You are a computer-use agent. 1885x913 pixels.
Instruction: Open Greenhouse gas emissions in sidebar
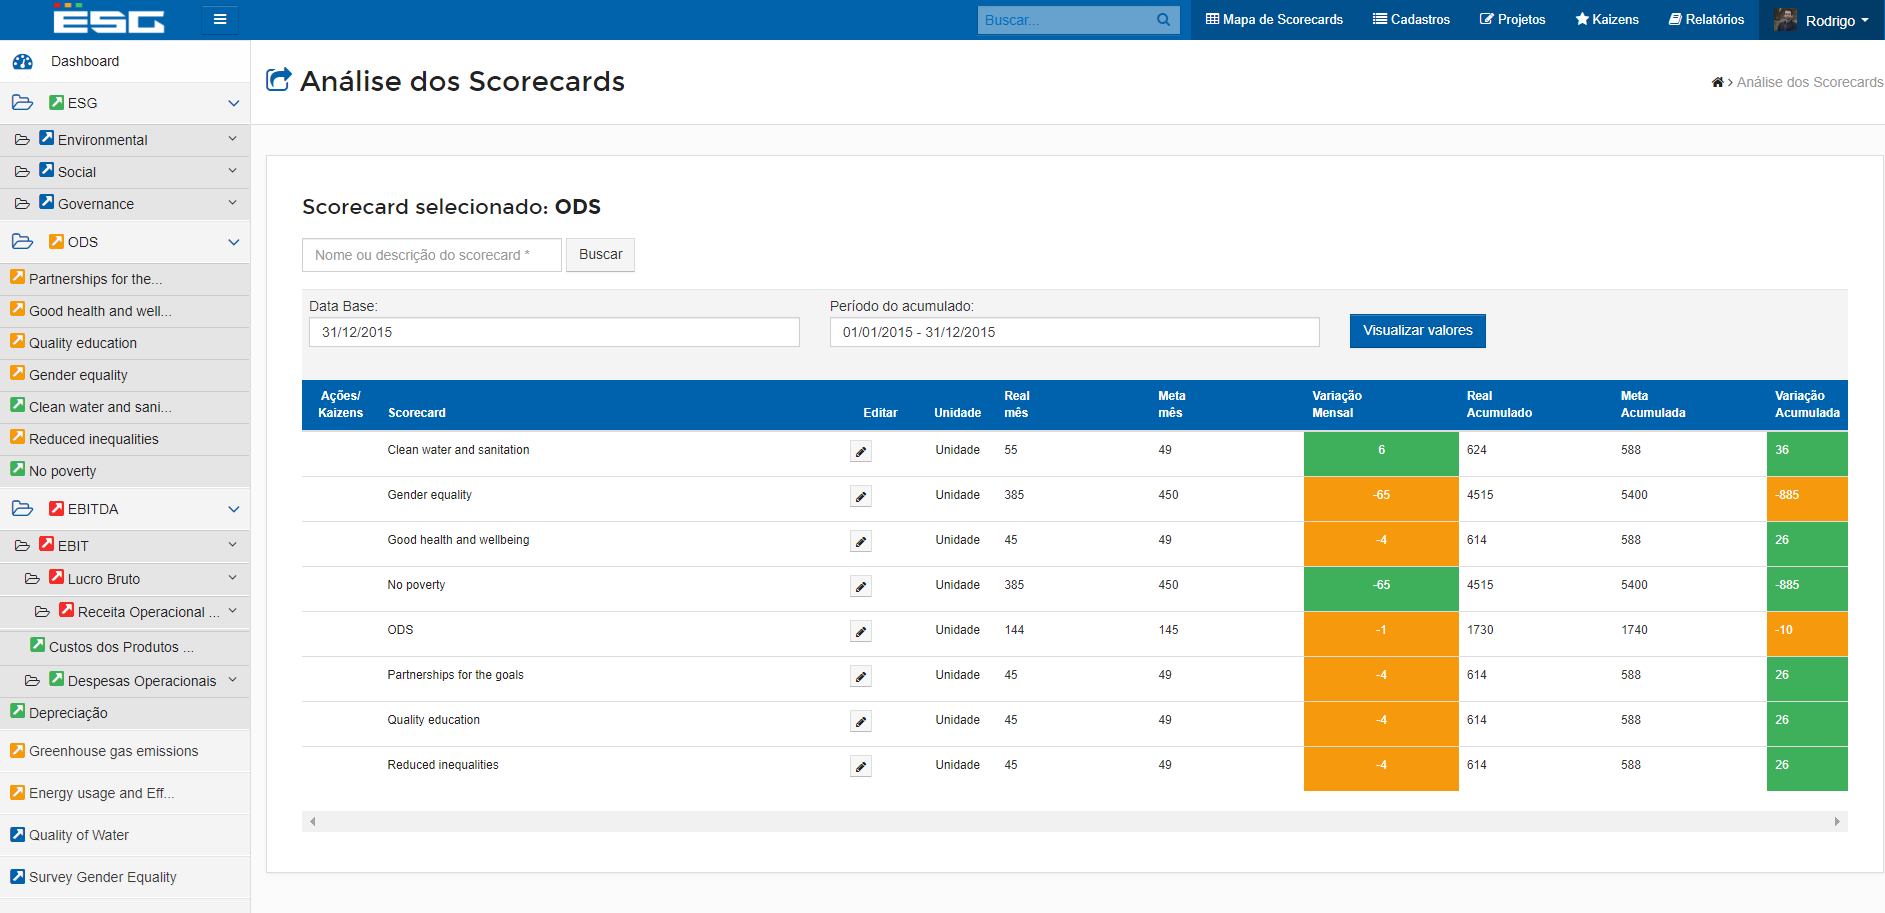(x=113, y=751)
